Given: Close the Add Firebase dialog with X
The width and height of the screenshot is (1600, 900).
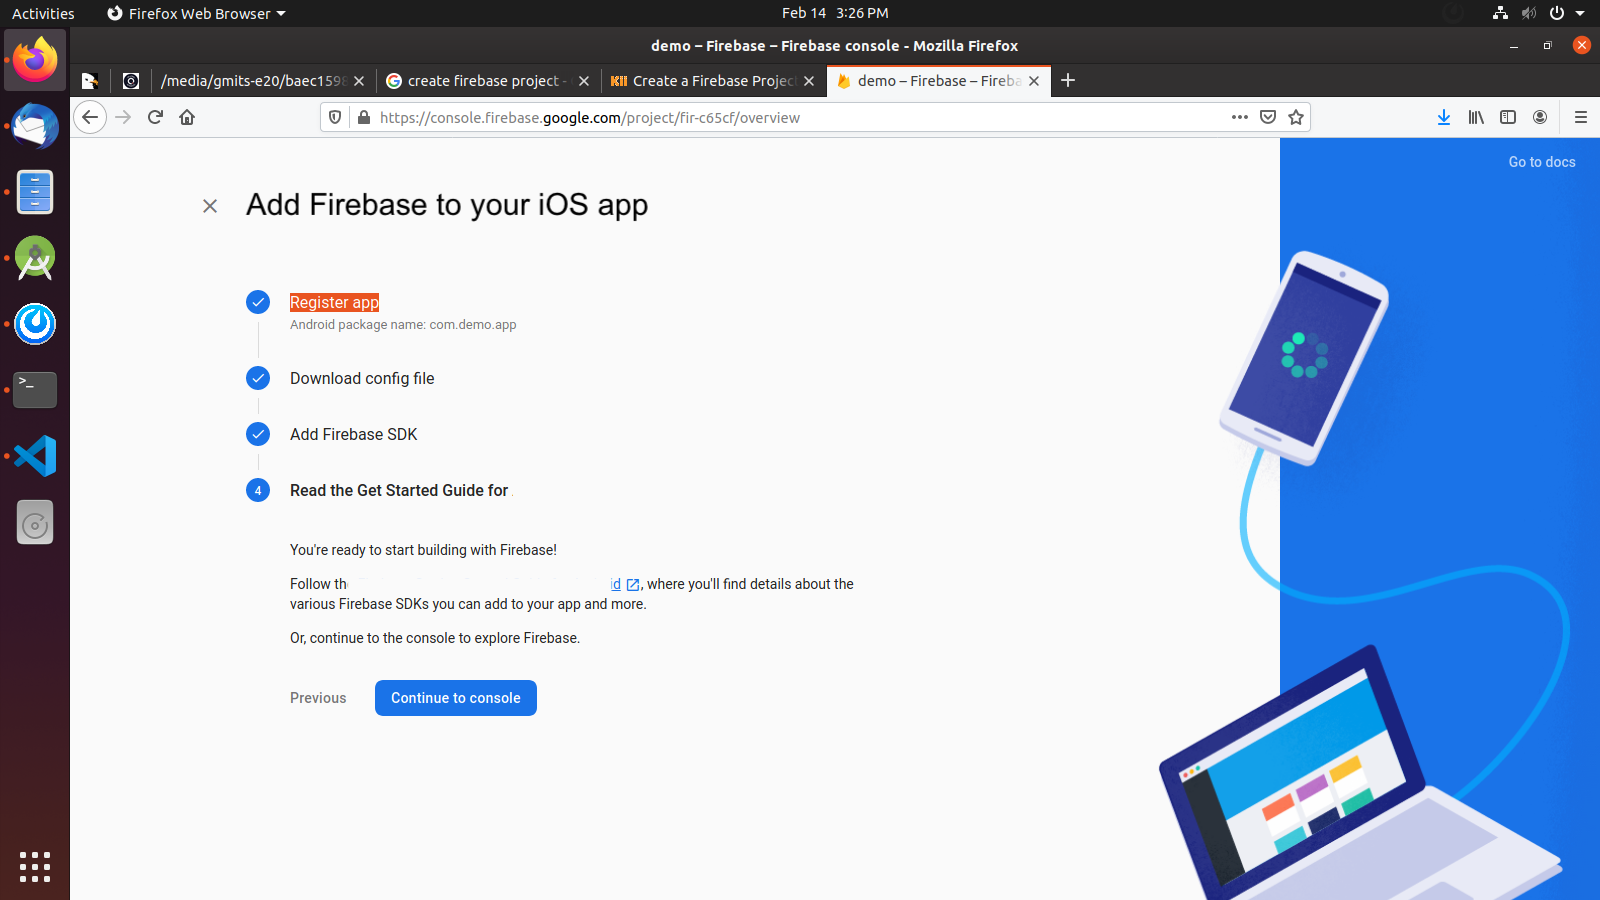Looking at the screenshot, I should pos(210,206).
